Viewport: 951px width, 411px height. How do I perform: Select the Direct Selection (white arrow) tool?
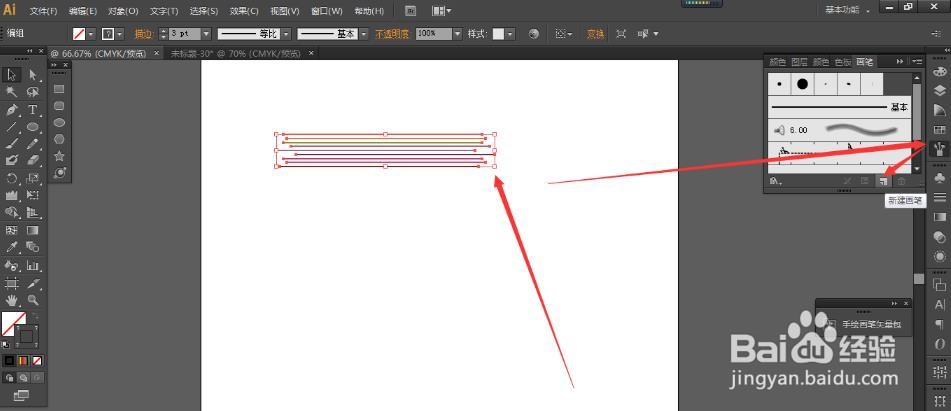(33, 75)
